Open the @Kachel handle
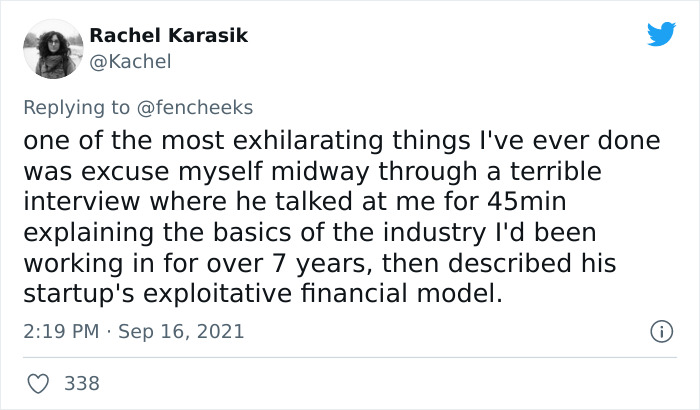 pos(130,61)
